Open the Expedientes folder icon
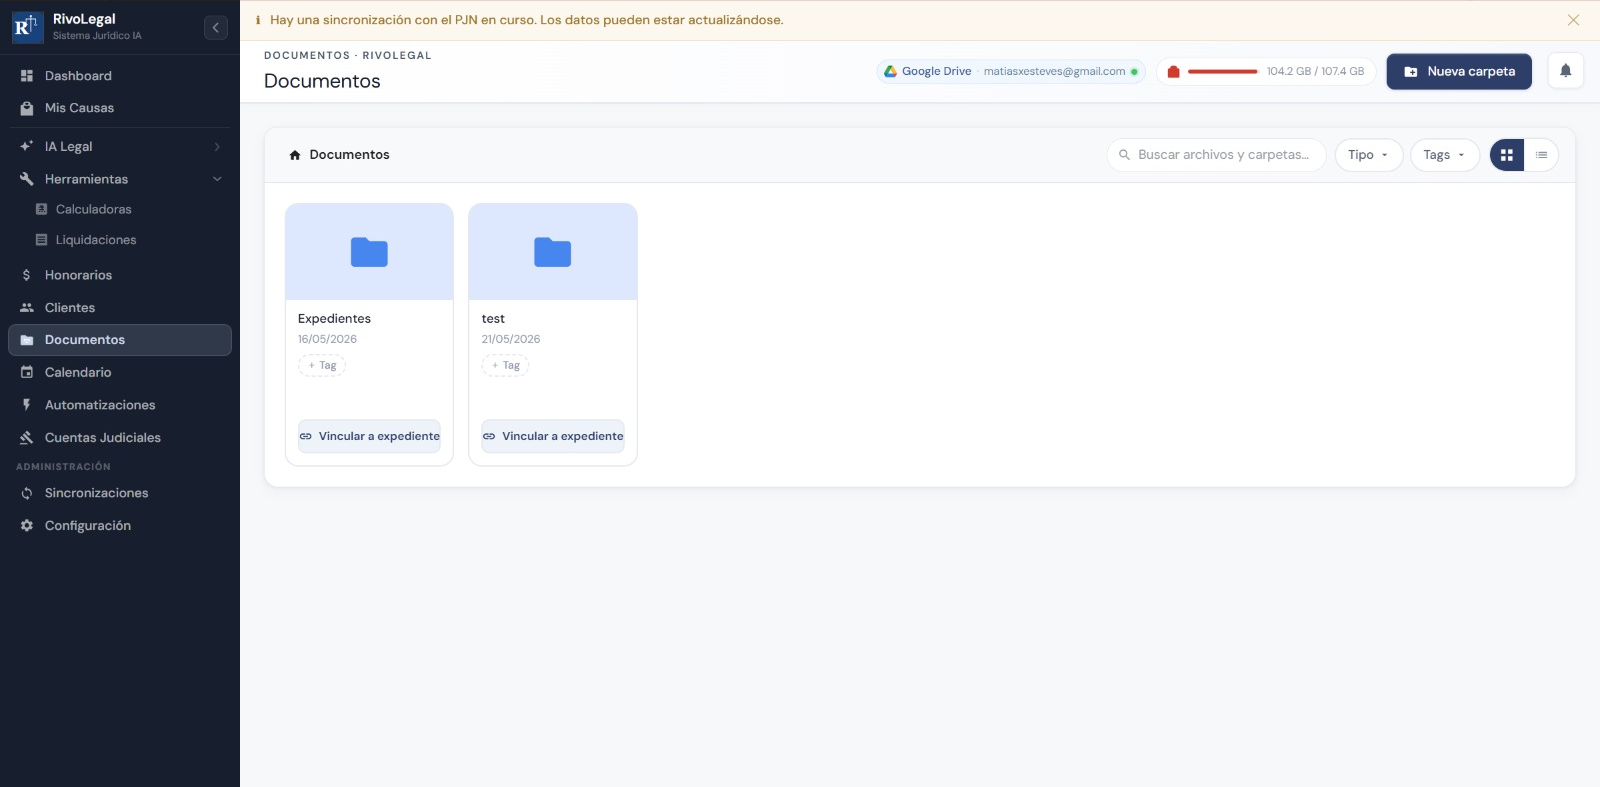 coord(369,252)
